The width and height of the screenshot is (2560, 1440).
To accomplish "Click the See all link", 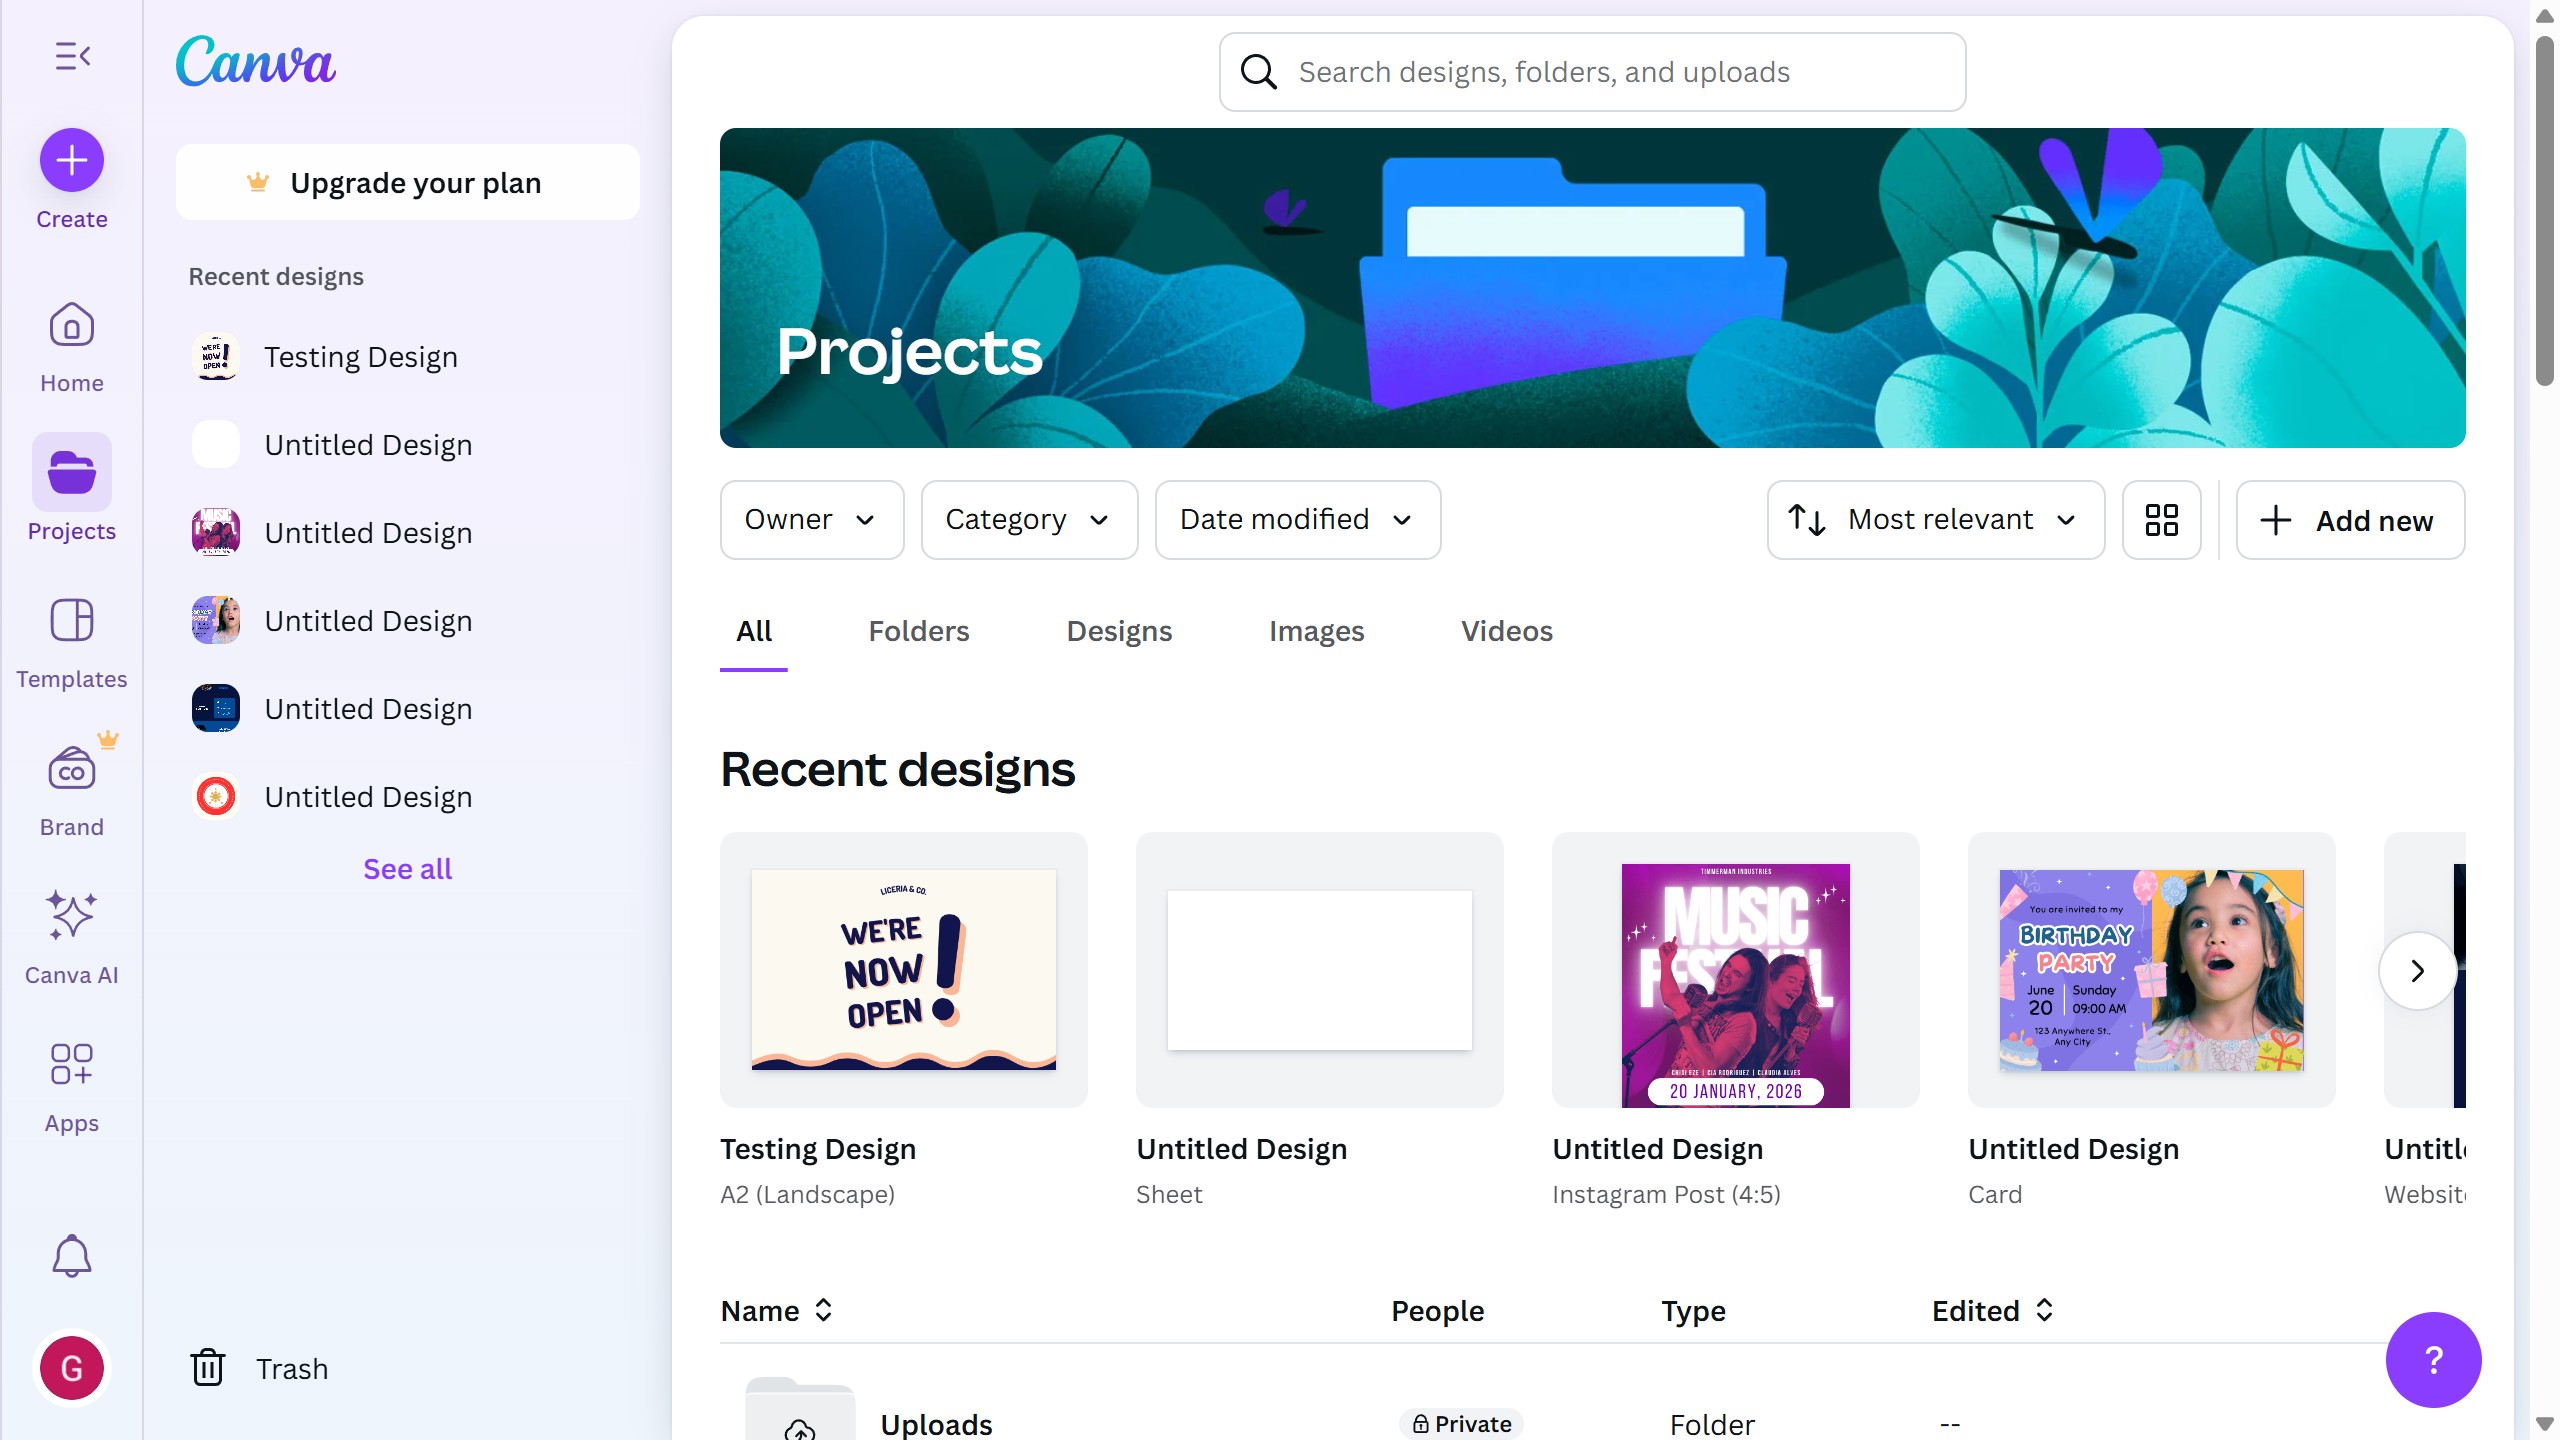I will [x=407, y=869].
